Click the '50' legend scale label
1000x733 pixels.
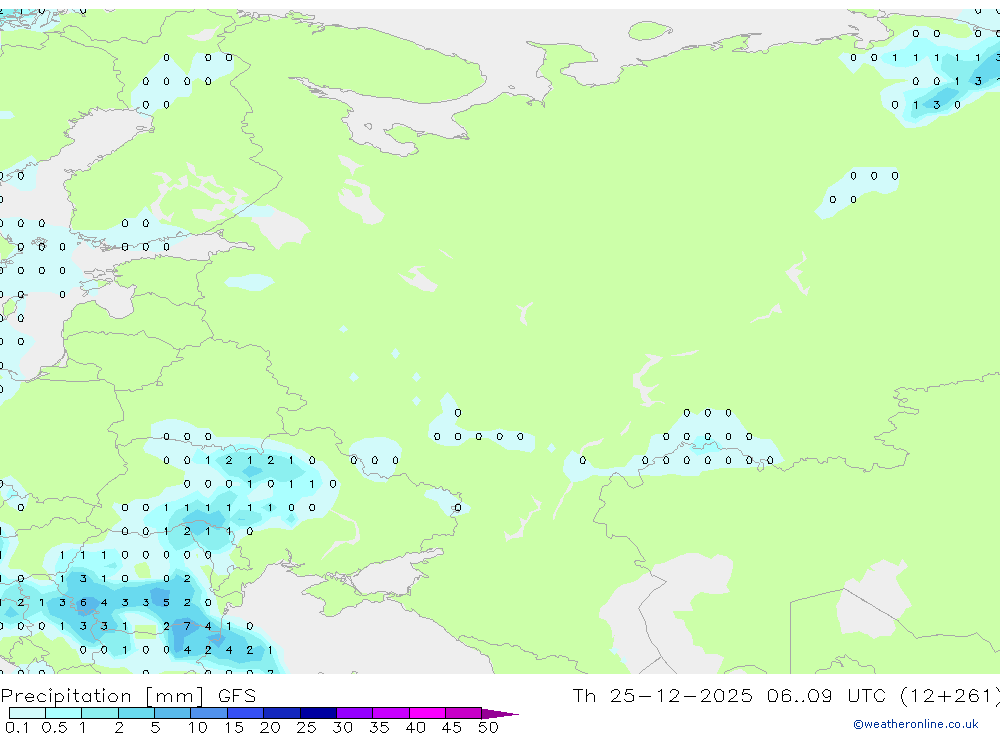pos(488,727)
